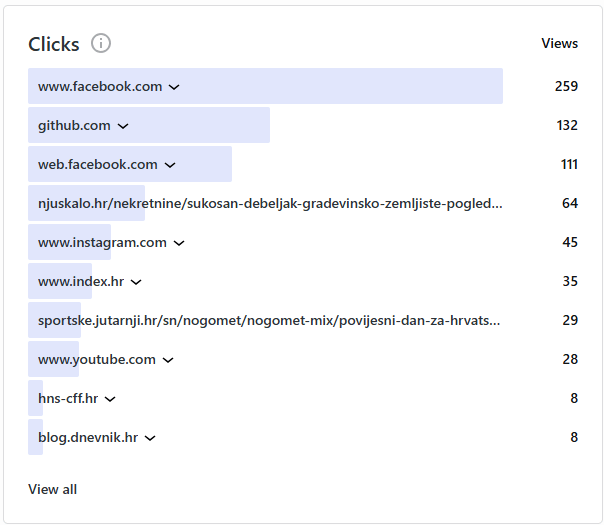
Task: Select the Views column header
Action: coord(559,43)
